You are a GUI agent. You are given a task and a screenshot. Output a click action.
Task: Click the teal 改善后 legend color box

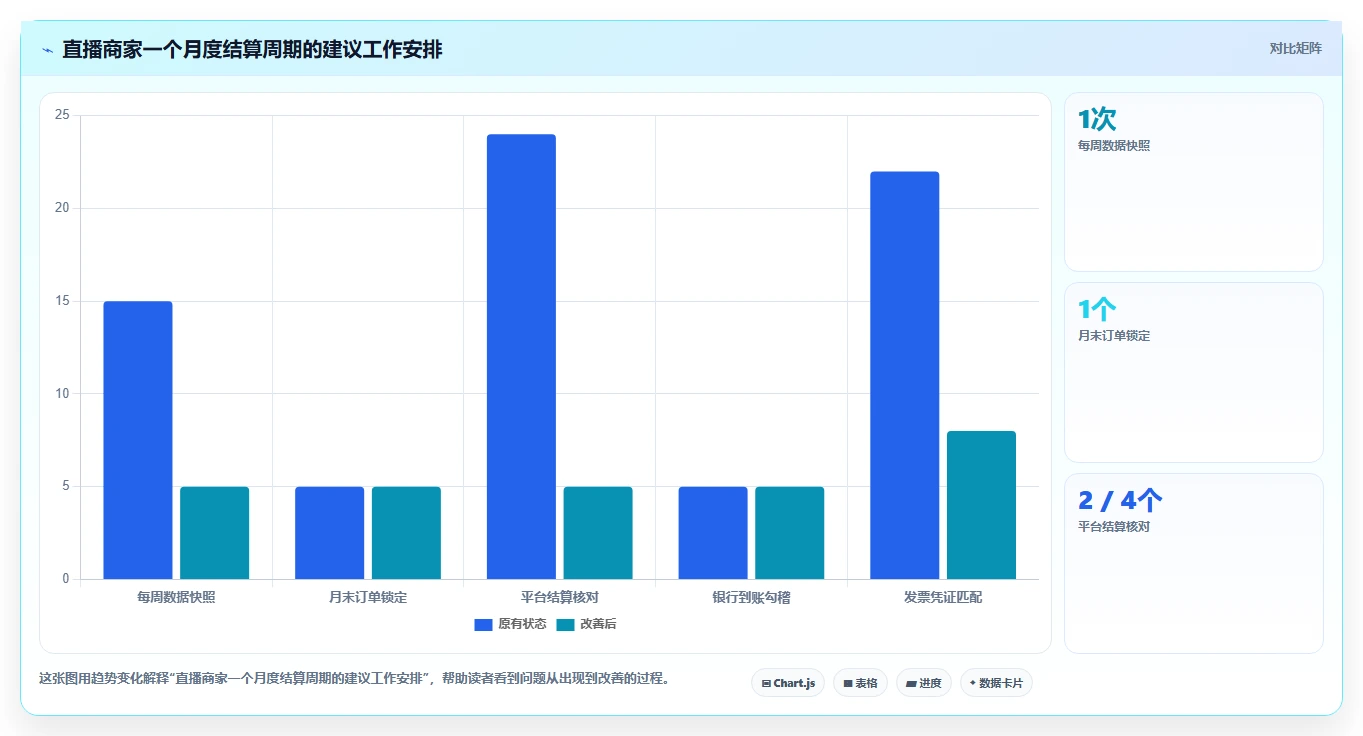pos(565,624)
